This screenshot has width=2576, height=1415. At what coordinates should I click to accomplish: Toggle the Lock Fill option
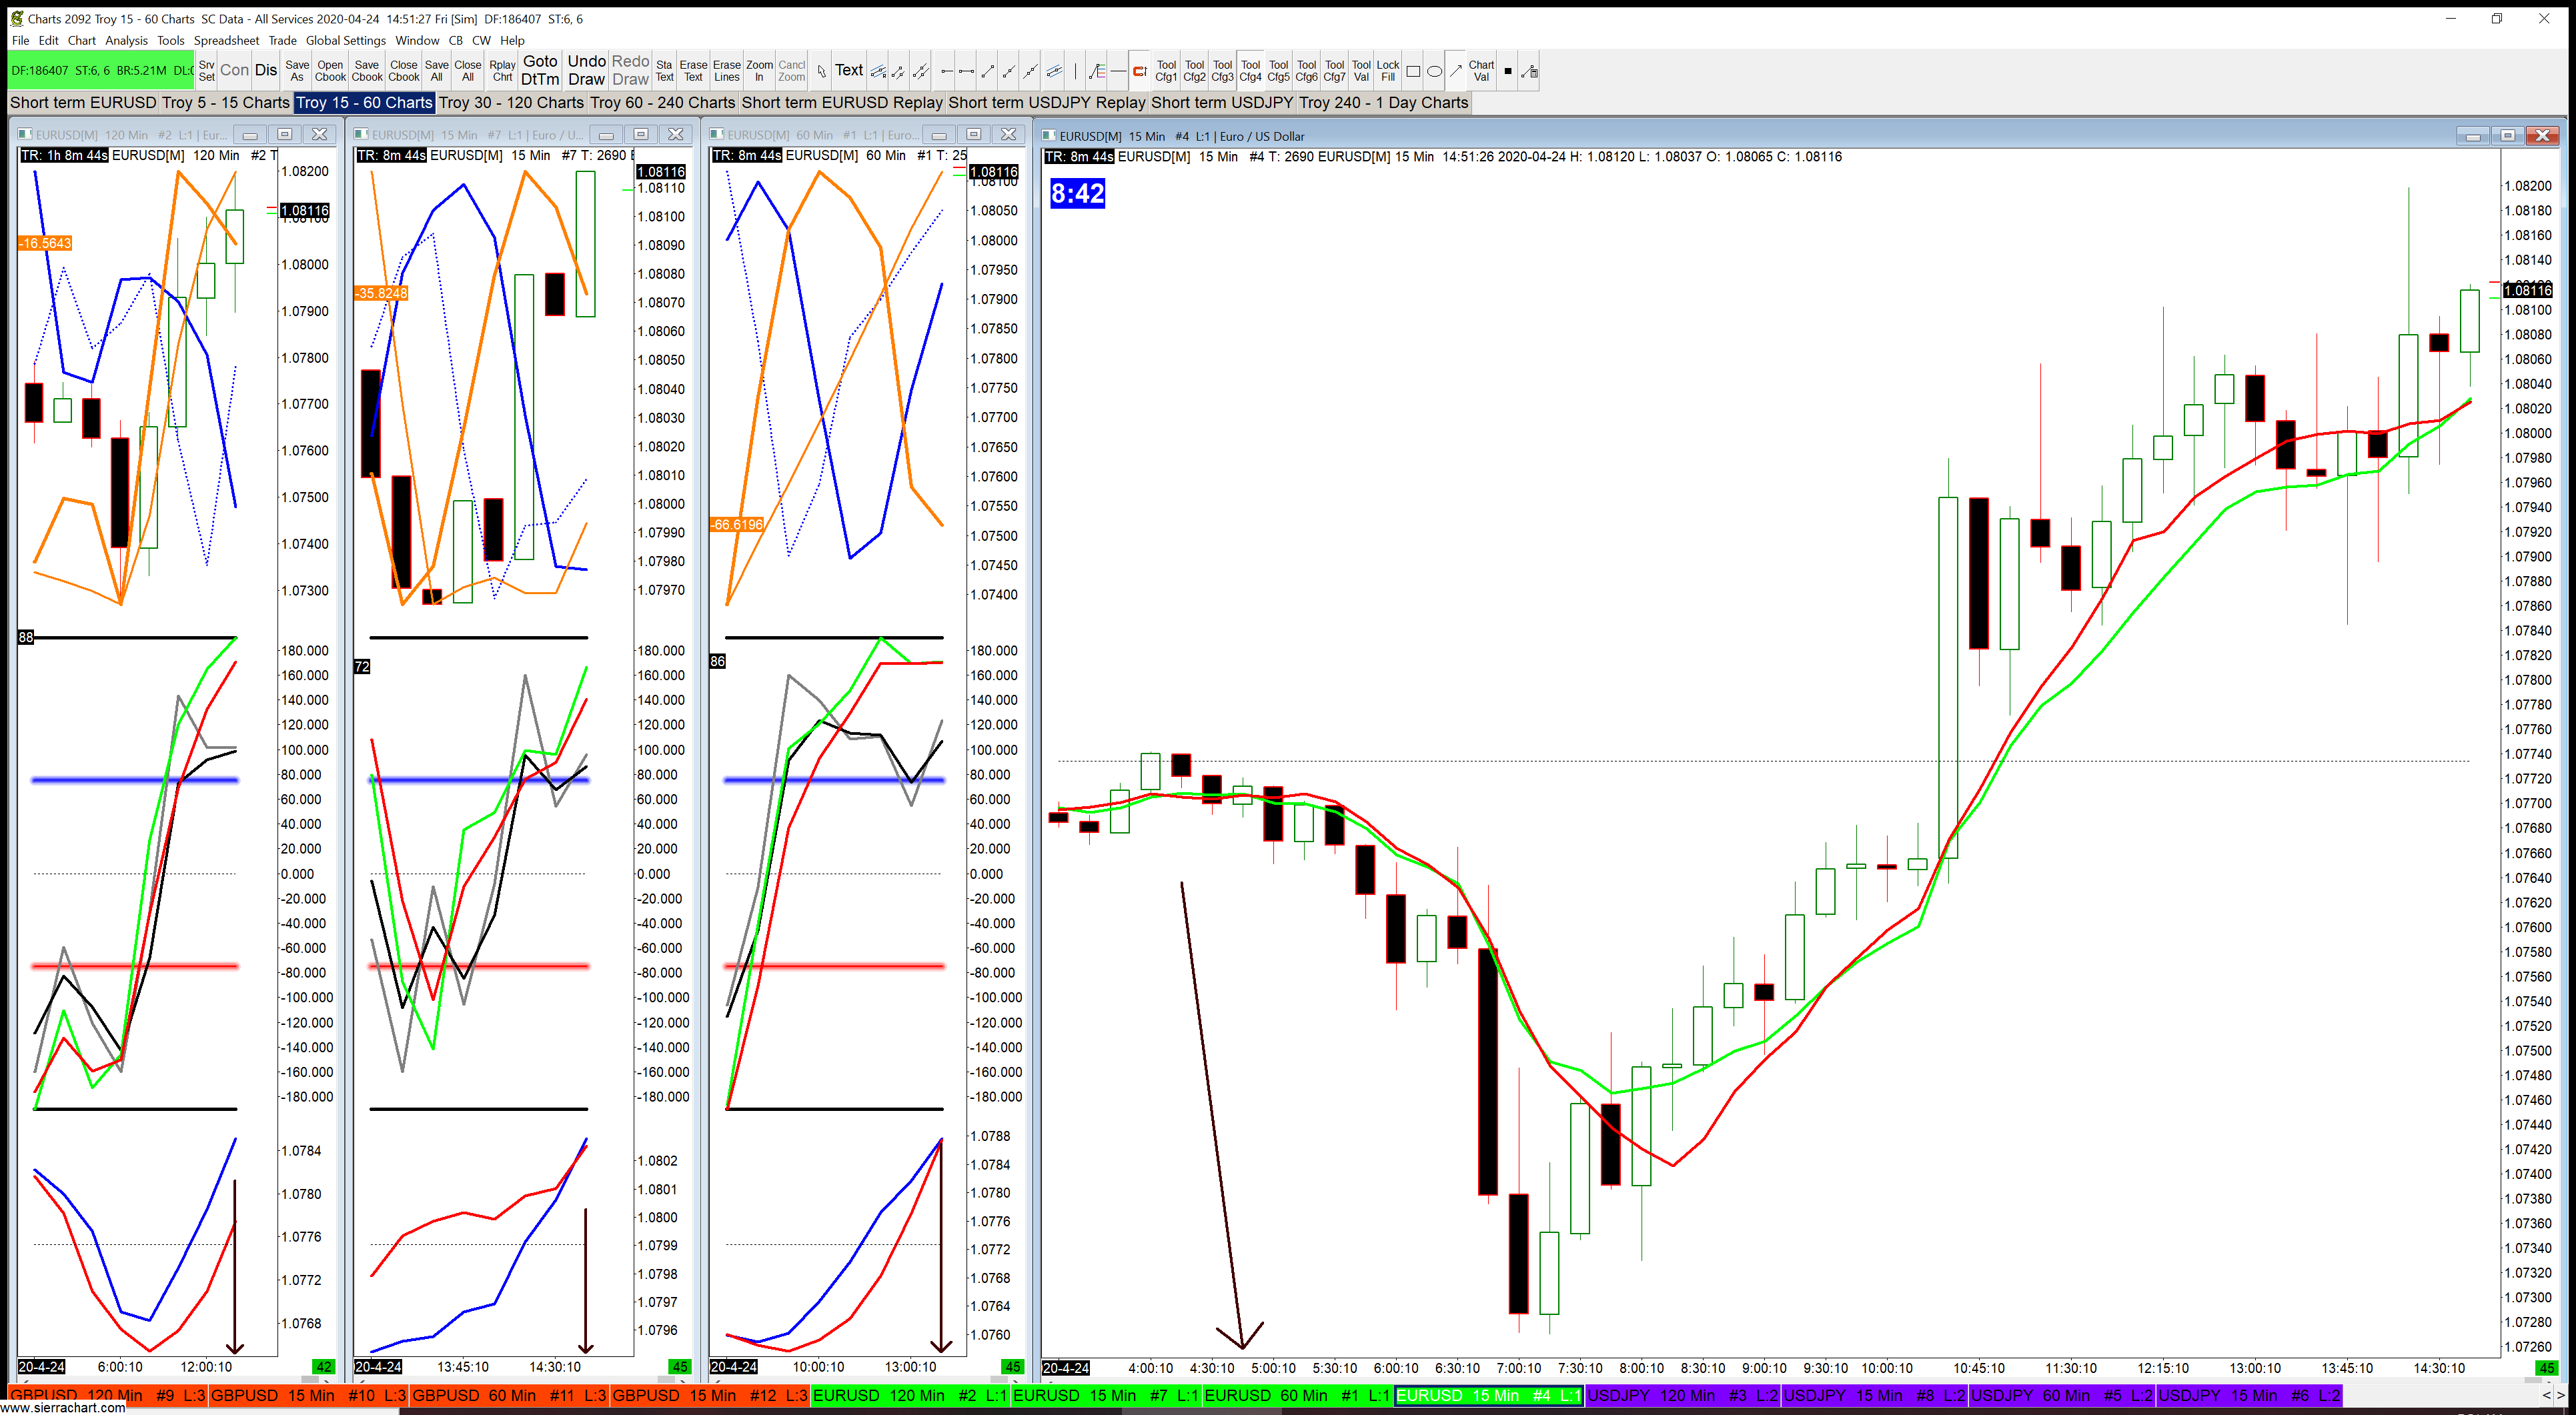1387,70
